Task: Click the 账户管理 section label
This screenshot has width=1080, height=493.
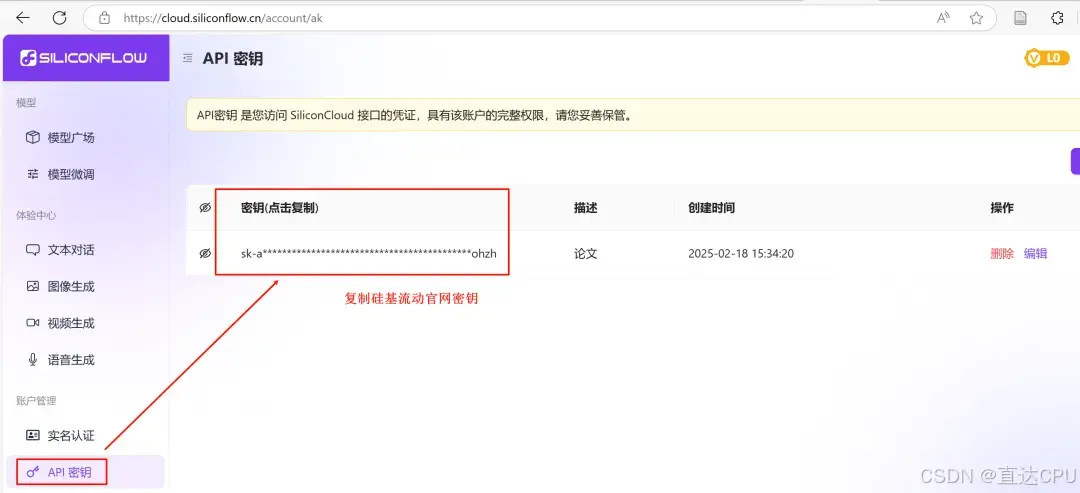Action: pos(37,401)
